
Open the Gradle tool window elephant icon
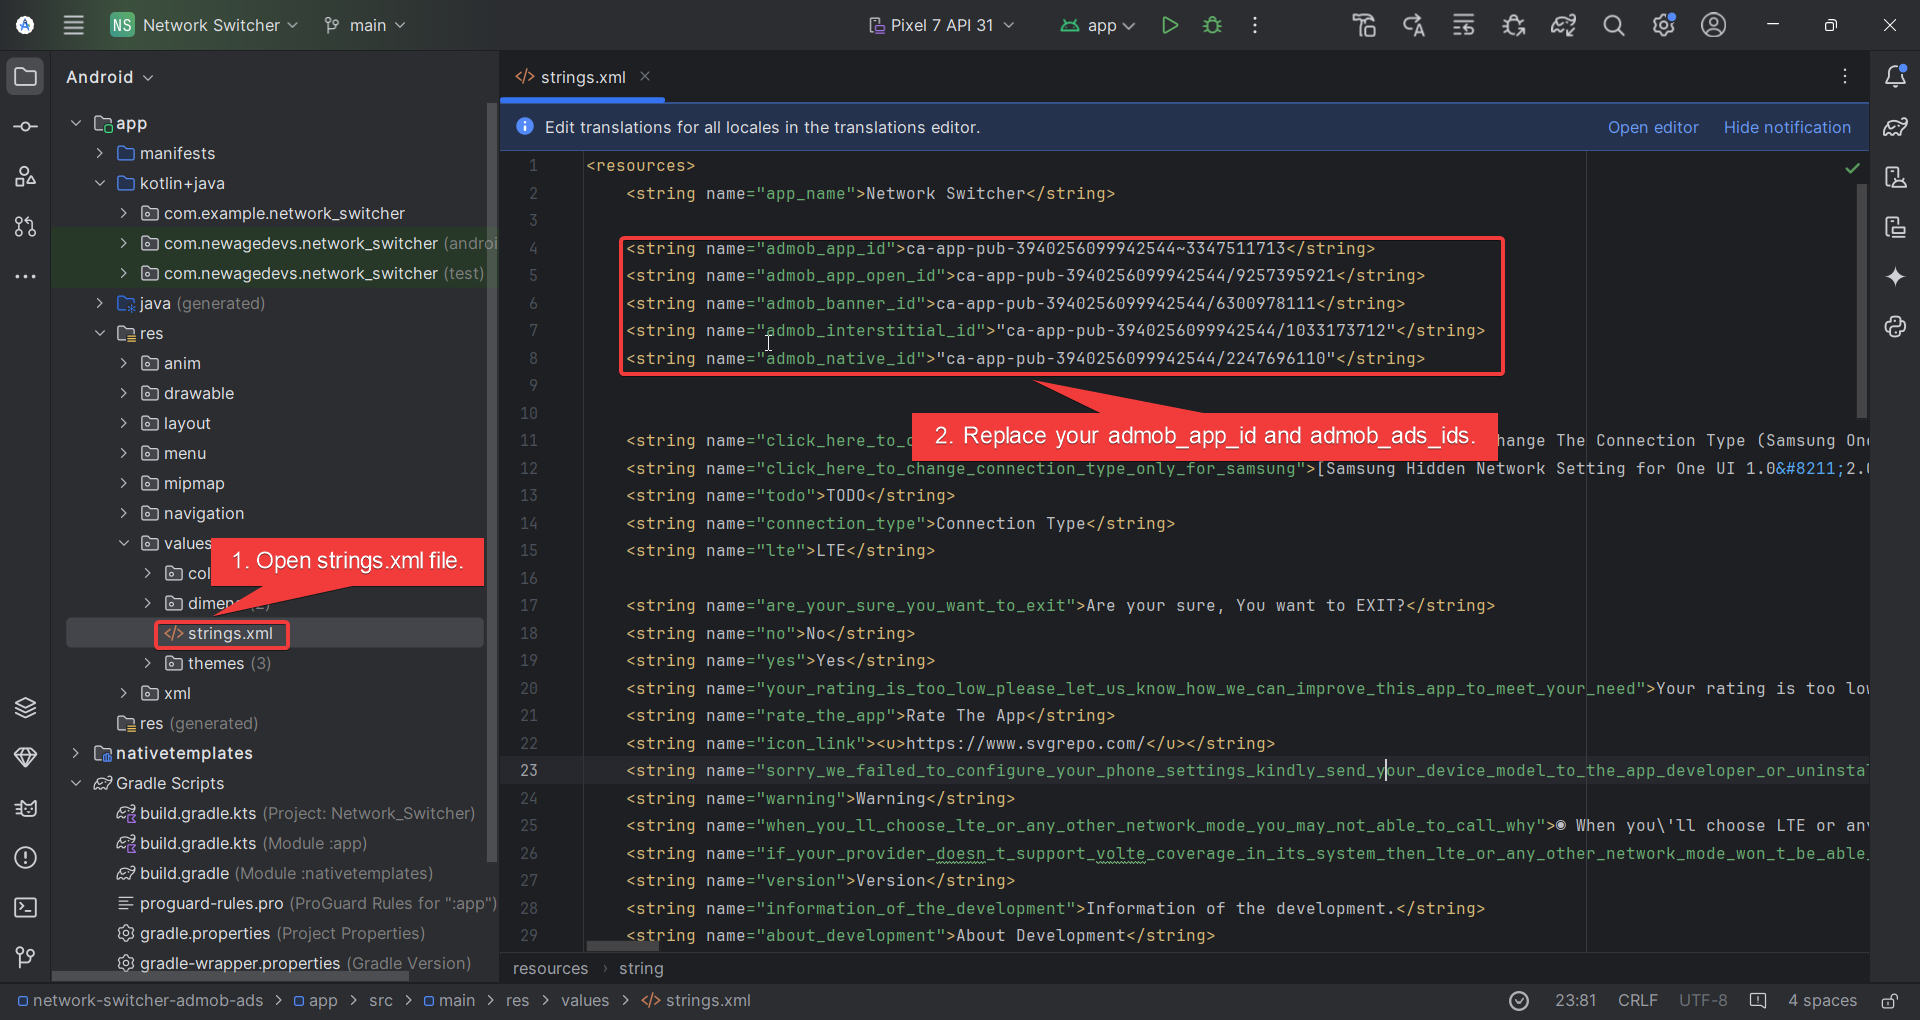click(1897, 127)
